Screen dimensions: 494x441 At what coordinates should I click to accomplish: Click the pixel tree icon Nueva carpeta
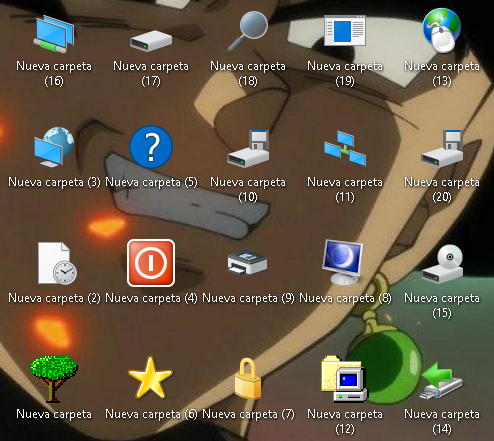pyautogui.click(x=54, y=379)
